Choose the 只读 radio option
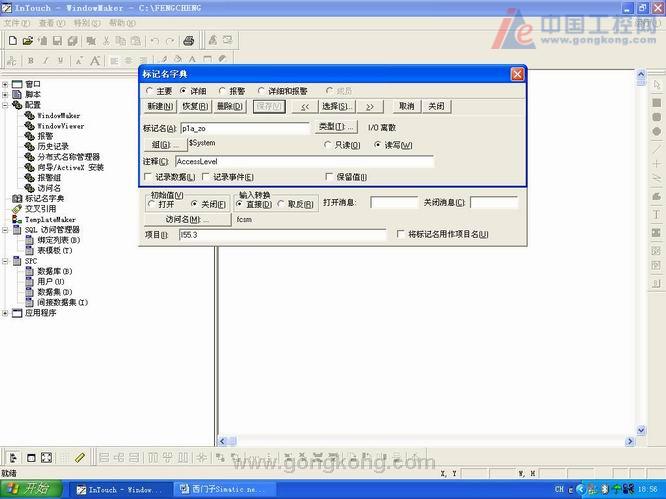This screenshot has height=499, width=666. pyautogui.click(x=327, y=145)
